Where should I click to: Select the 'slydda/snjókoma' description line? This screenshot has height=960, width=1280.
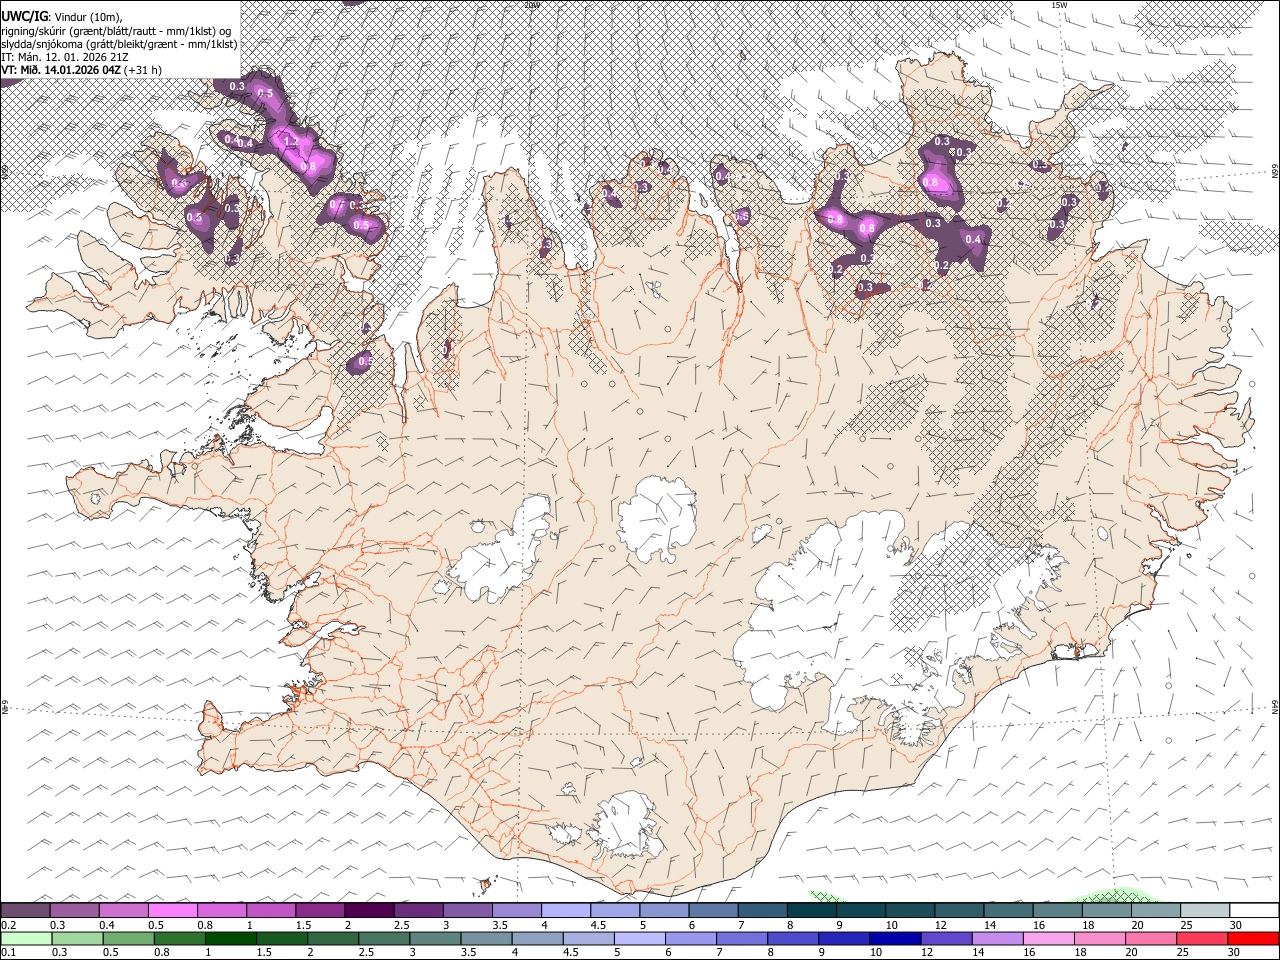coord(120,44)
